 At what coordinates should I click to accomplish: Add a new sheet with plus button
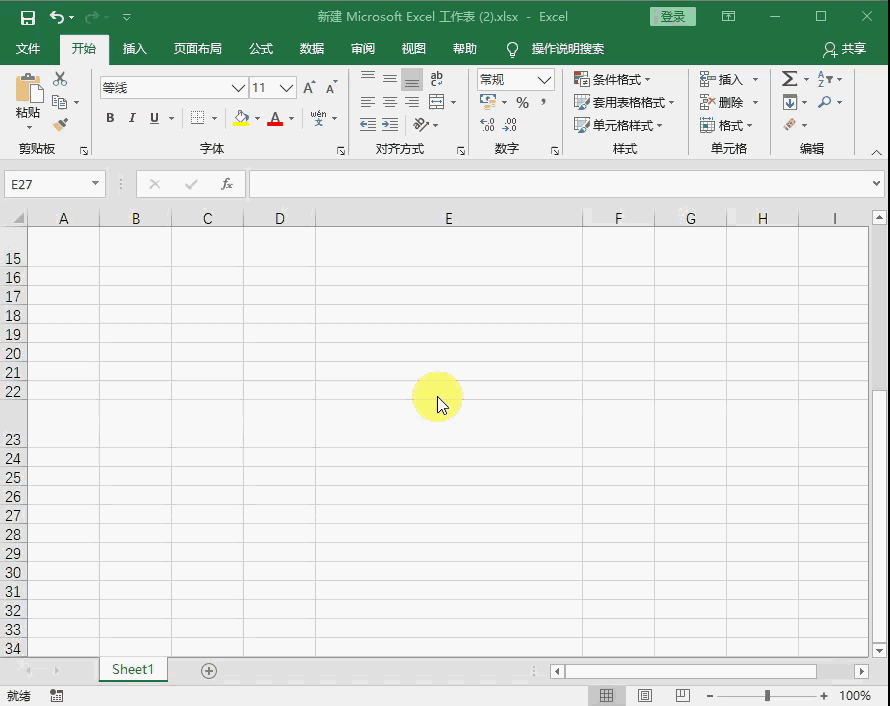[x=209, y=671]
